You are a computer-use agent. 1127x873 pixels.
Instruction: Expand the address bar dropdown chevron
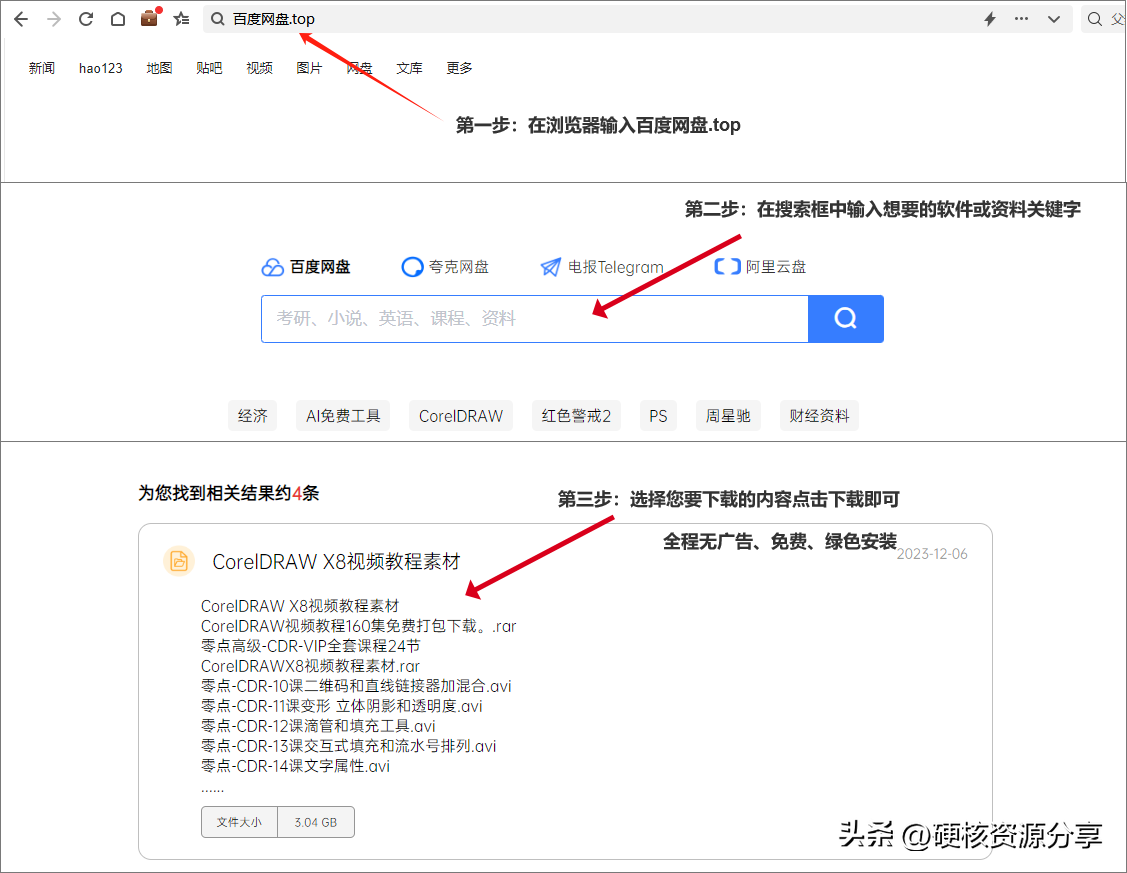click(x=1054, y=19)
